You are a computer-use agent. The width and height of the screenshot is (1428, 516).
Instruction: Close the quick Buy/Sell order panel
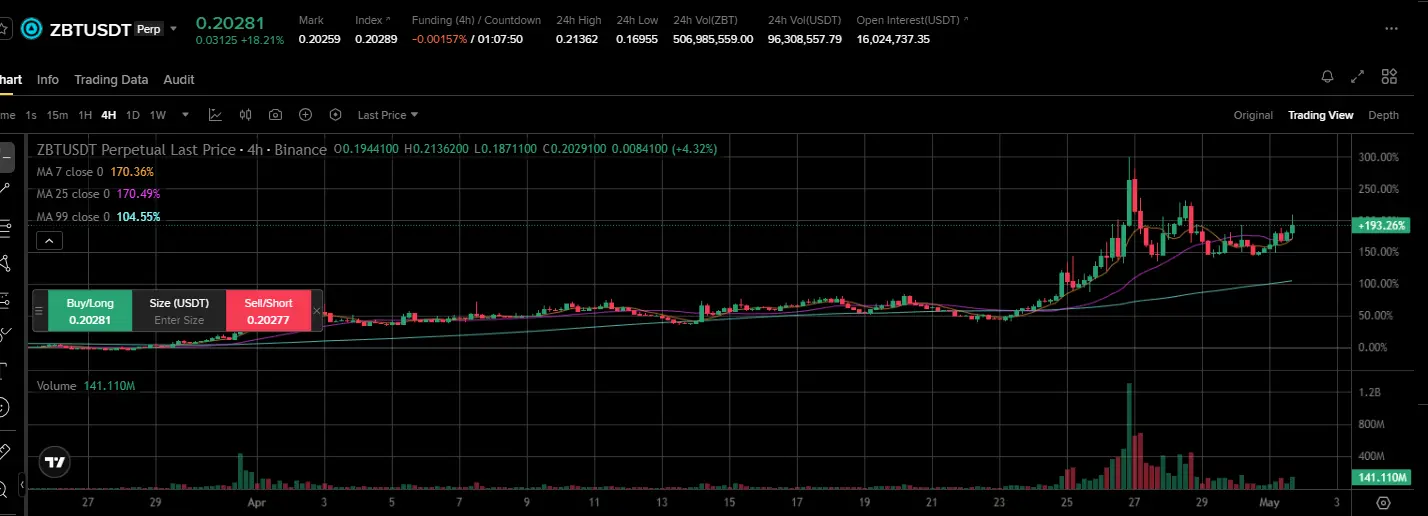(317, 311)
